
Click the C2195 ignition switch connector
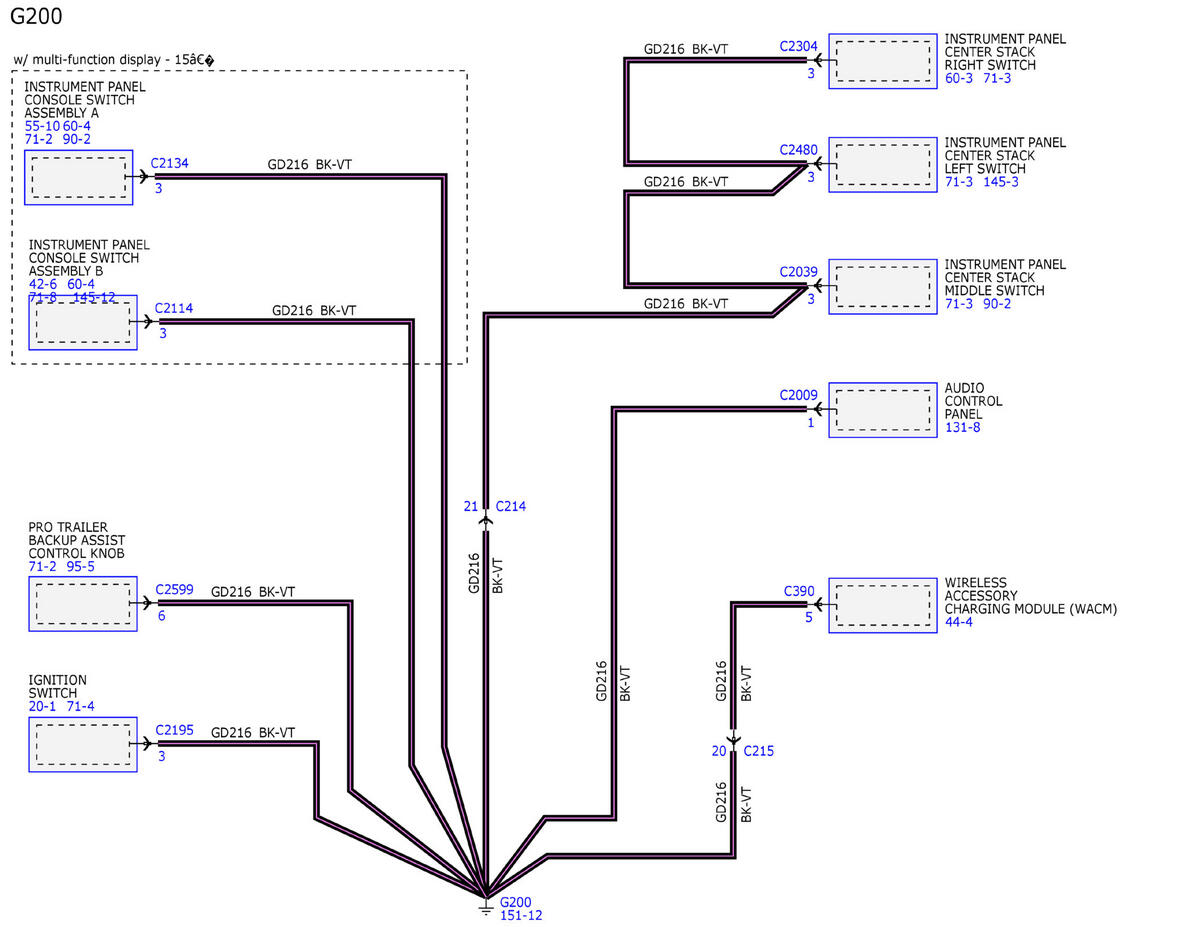tap(174, 730)
